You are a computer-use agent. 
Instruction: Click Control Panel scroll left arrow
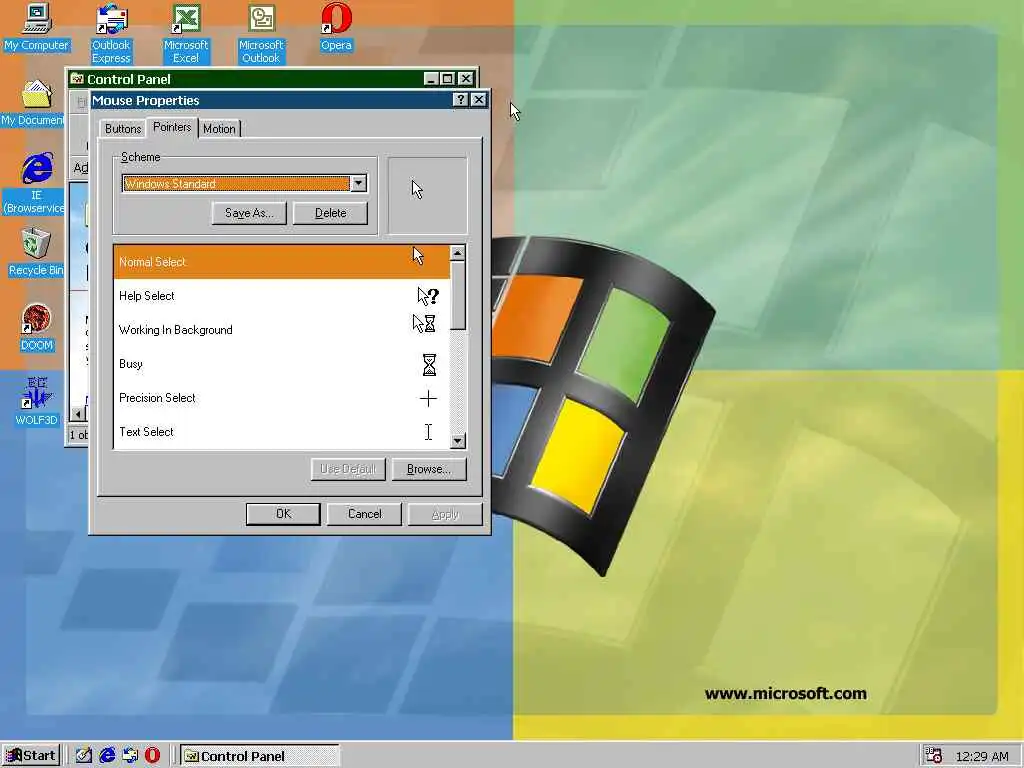tap(78, 414)
